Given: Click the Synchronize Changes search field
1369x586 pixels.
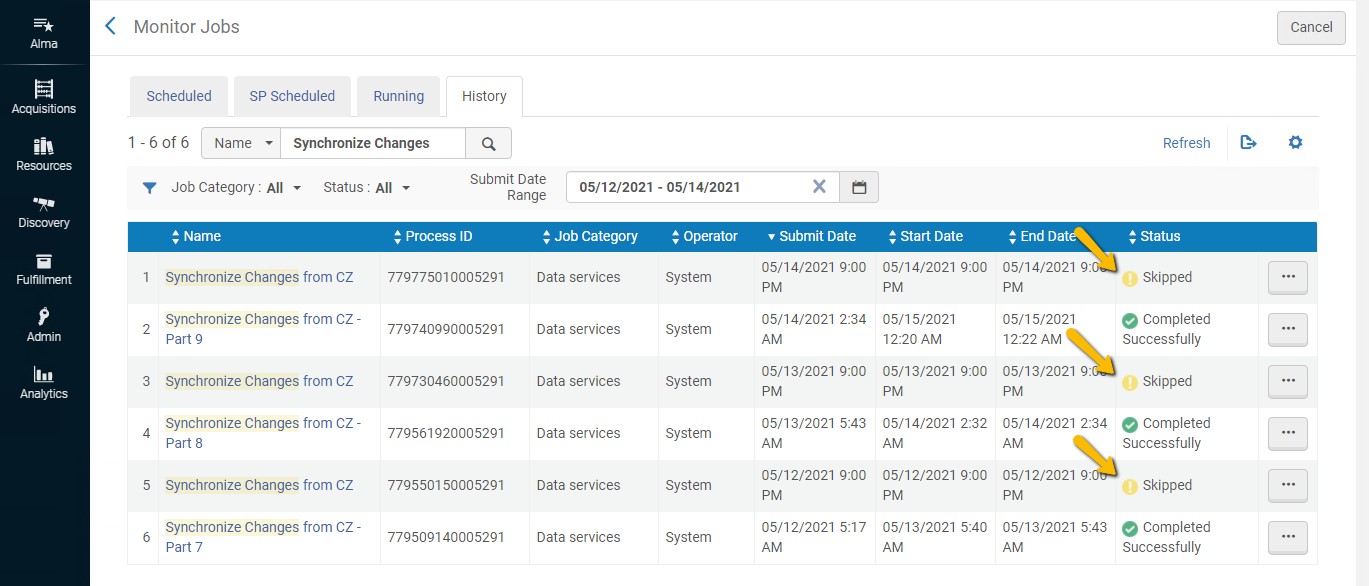Looking at the screenshot, I should (x=372, y=143).
